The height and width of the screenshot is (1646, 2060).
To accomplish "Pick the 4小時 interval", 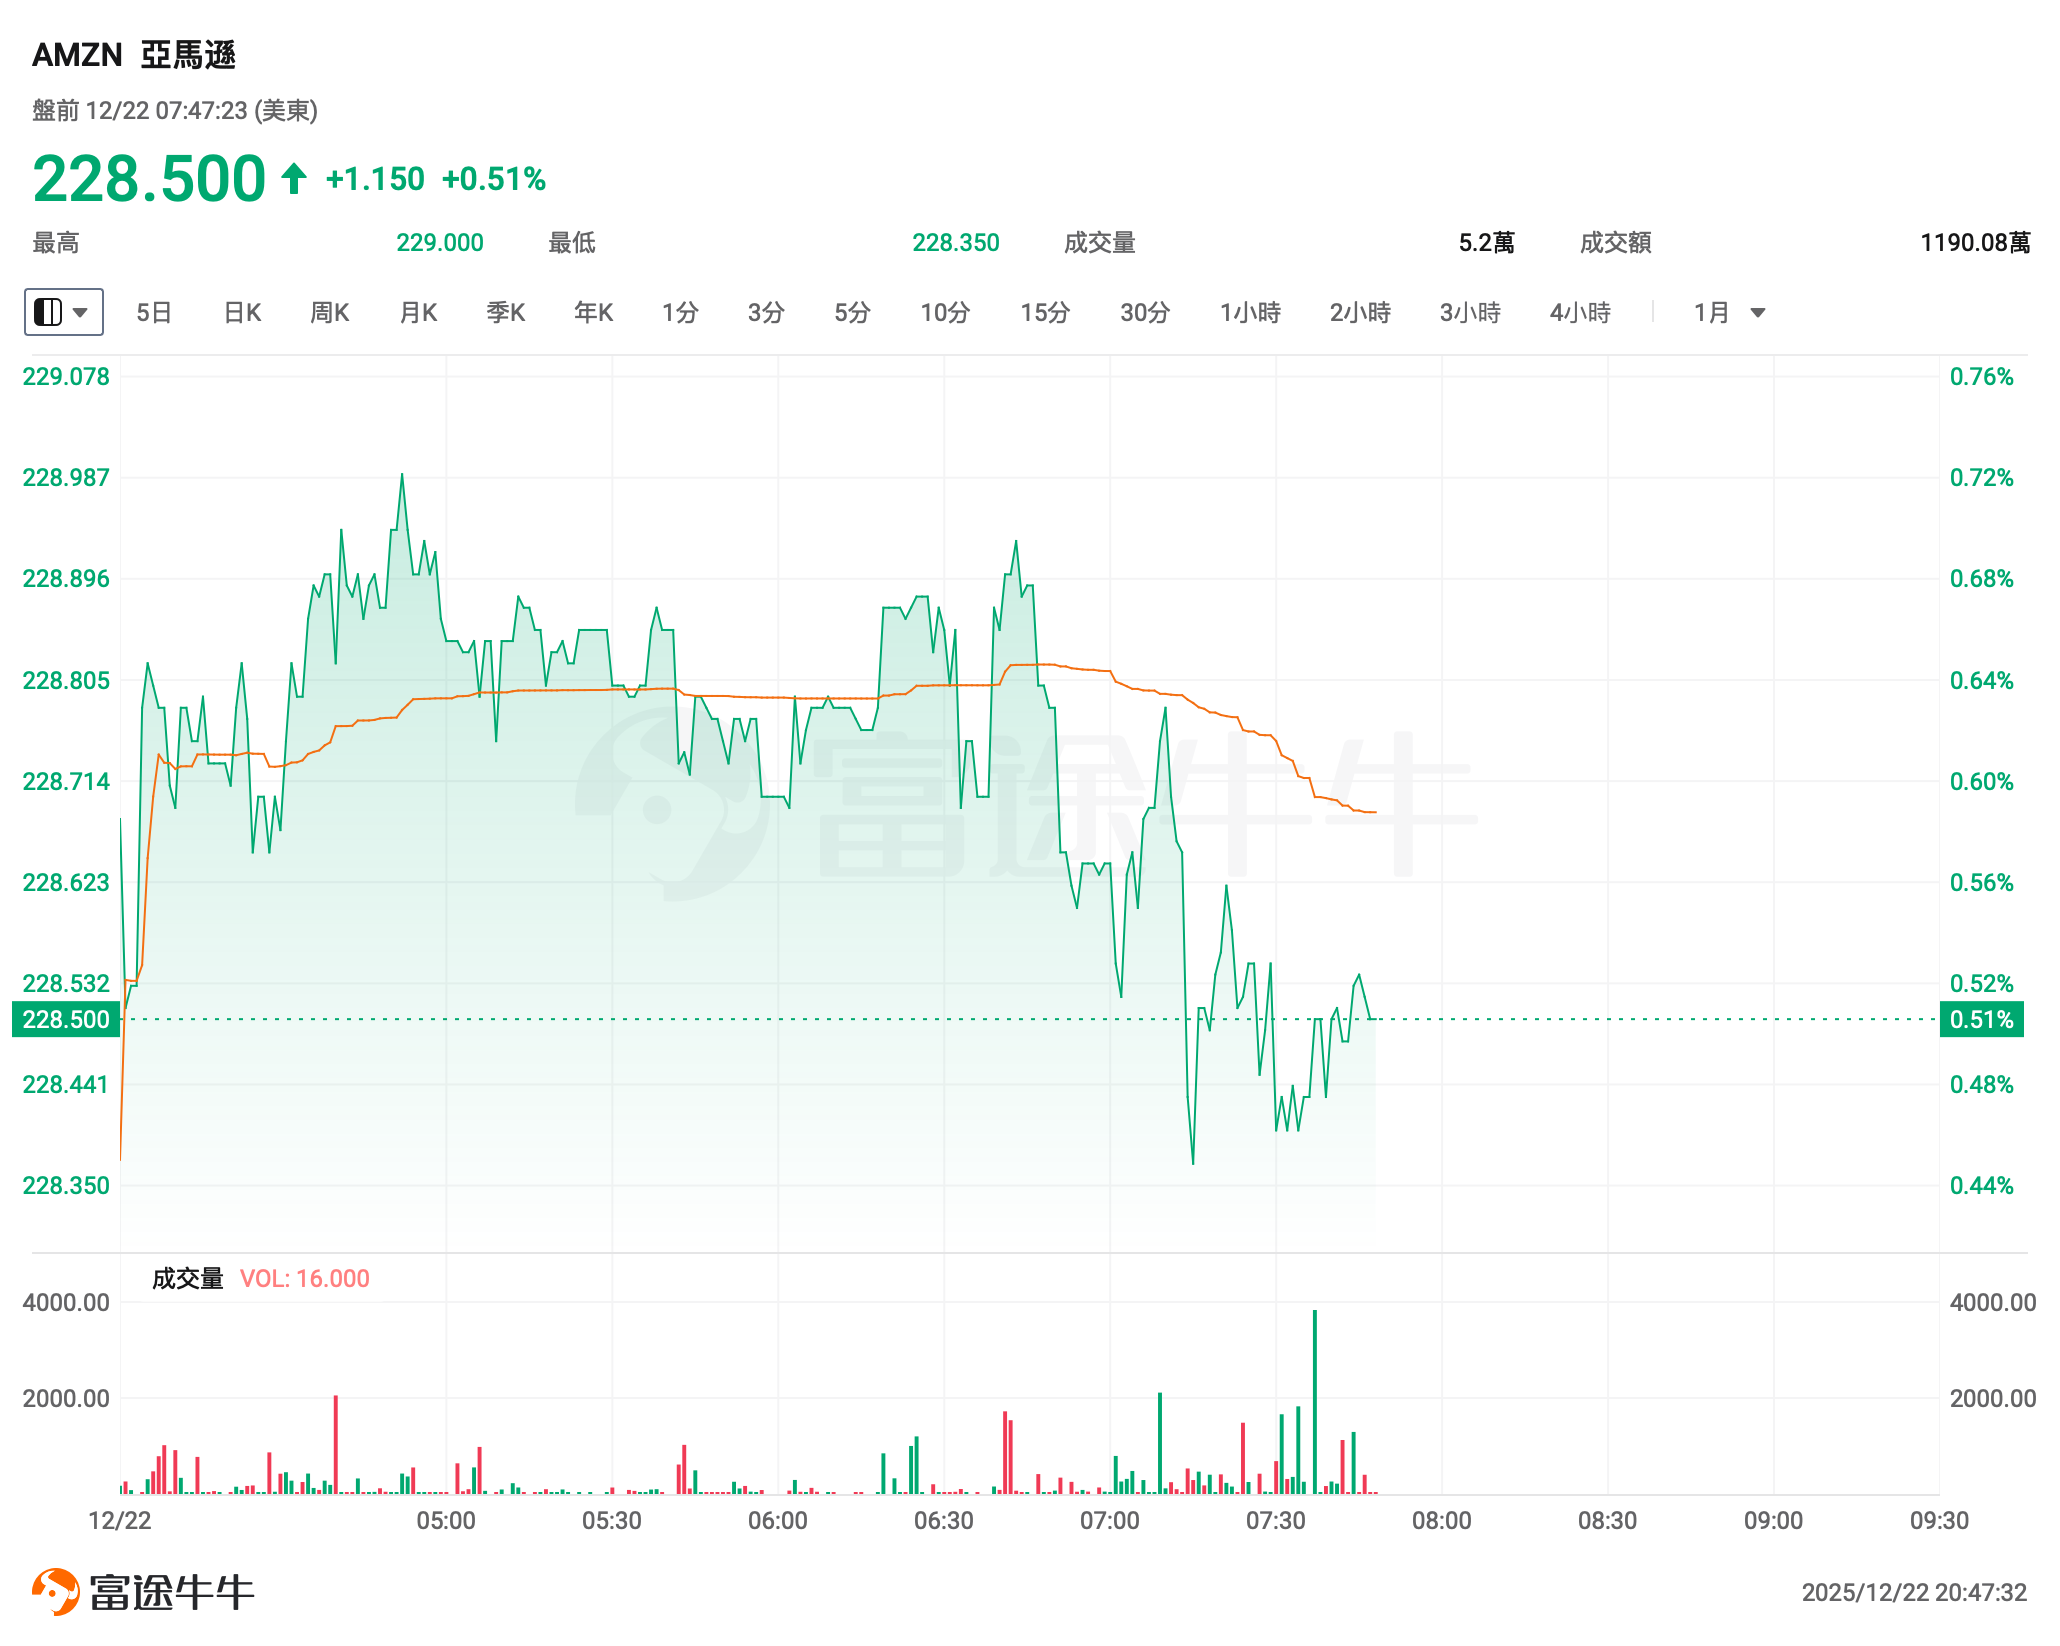I will pos(1580,313).
